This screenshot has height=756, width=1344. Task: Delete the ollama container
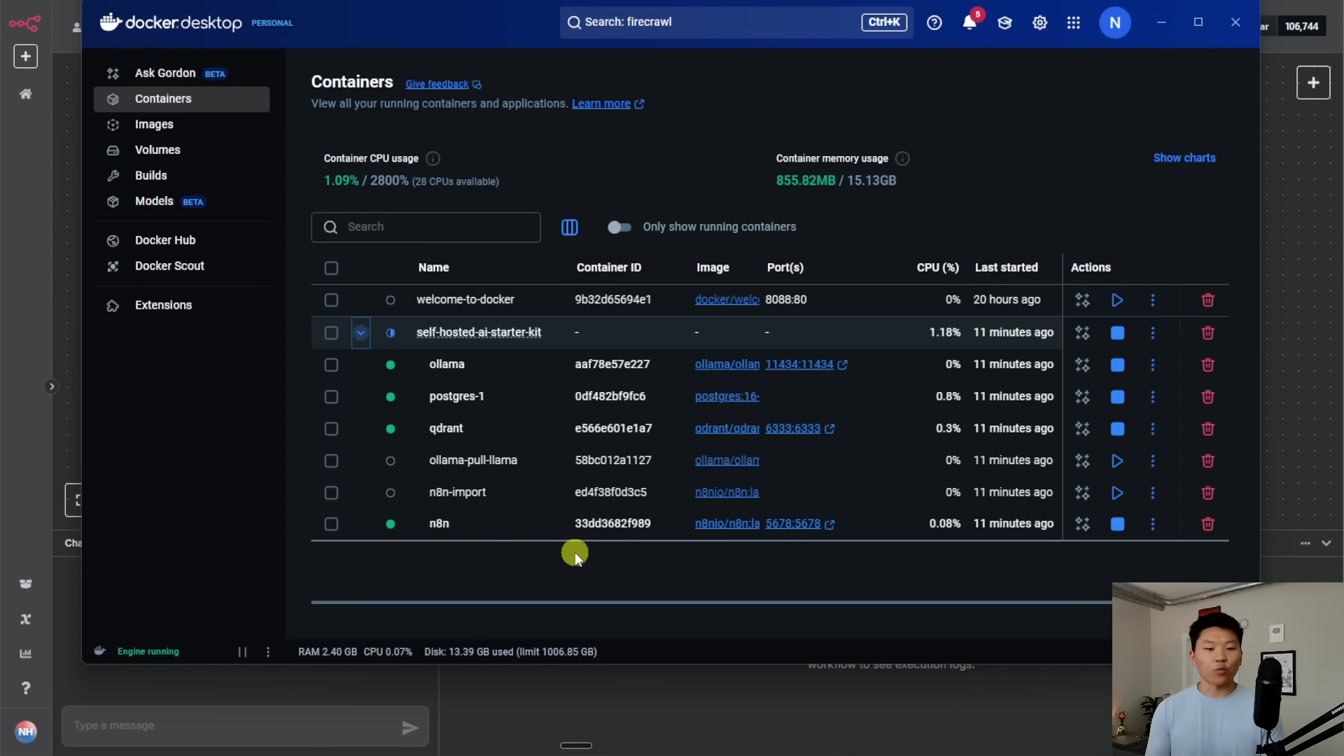pyautogui.click(x=1207, y=365)
